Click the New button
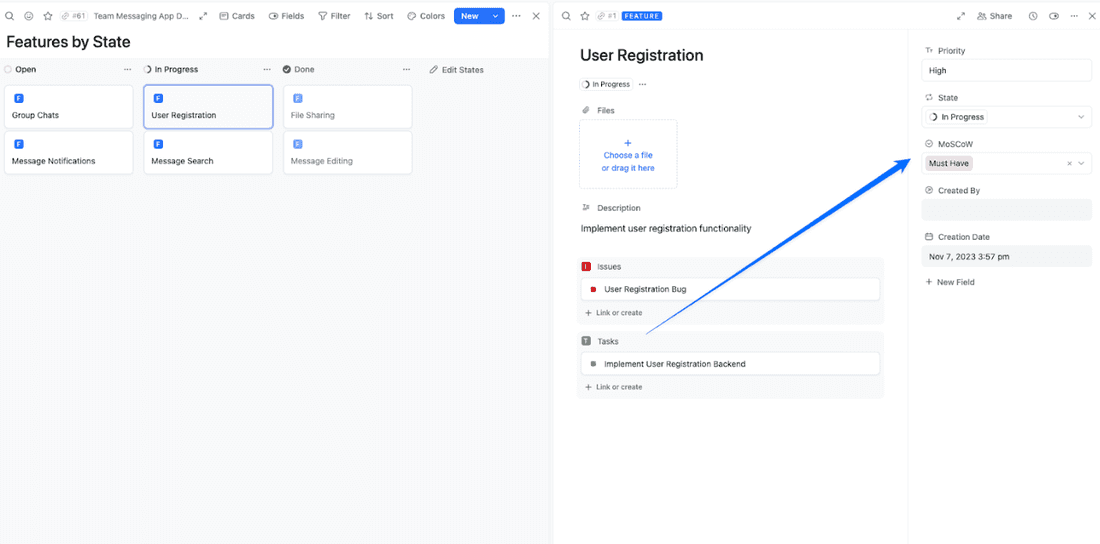Screen dimensions: 1100x544 coord(470,15)
